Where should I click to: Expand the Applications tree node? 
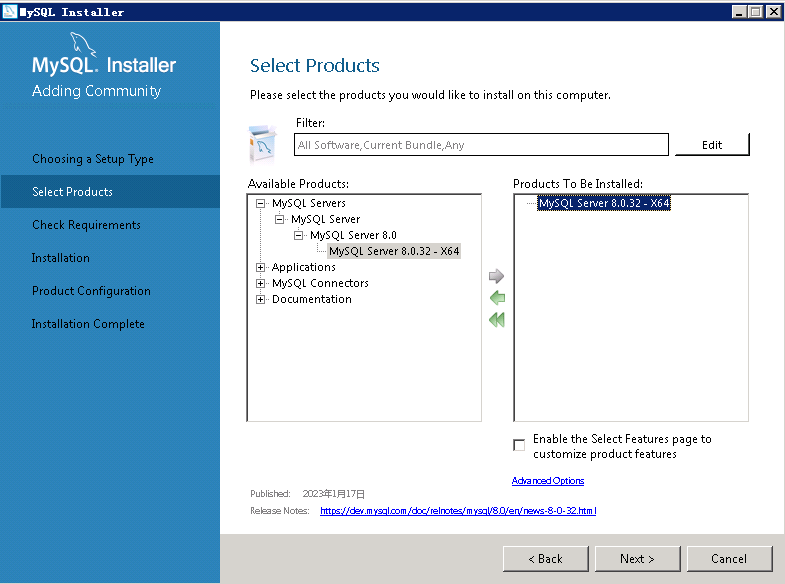click(260, 267)
